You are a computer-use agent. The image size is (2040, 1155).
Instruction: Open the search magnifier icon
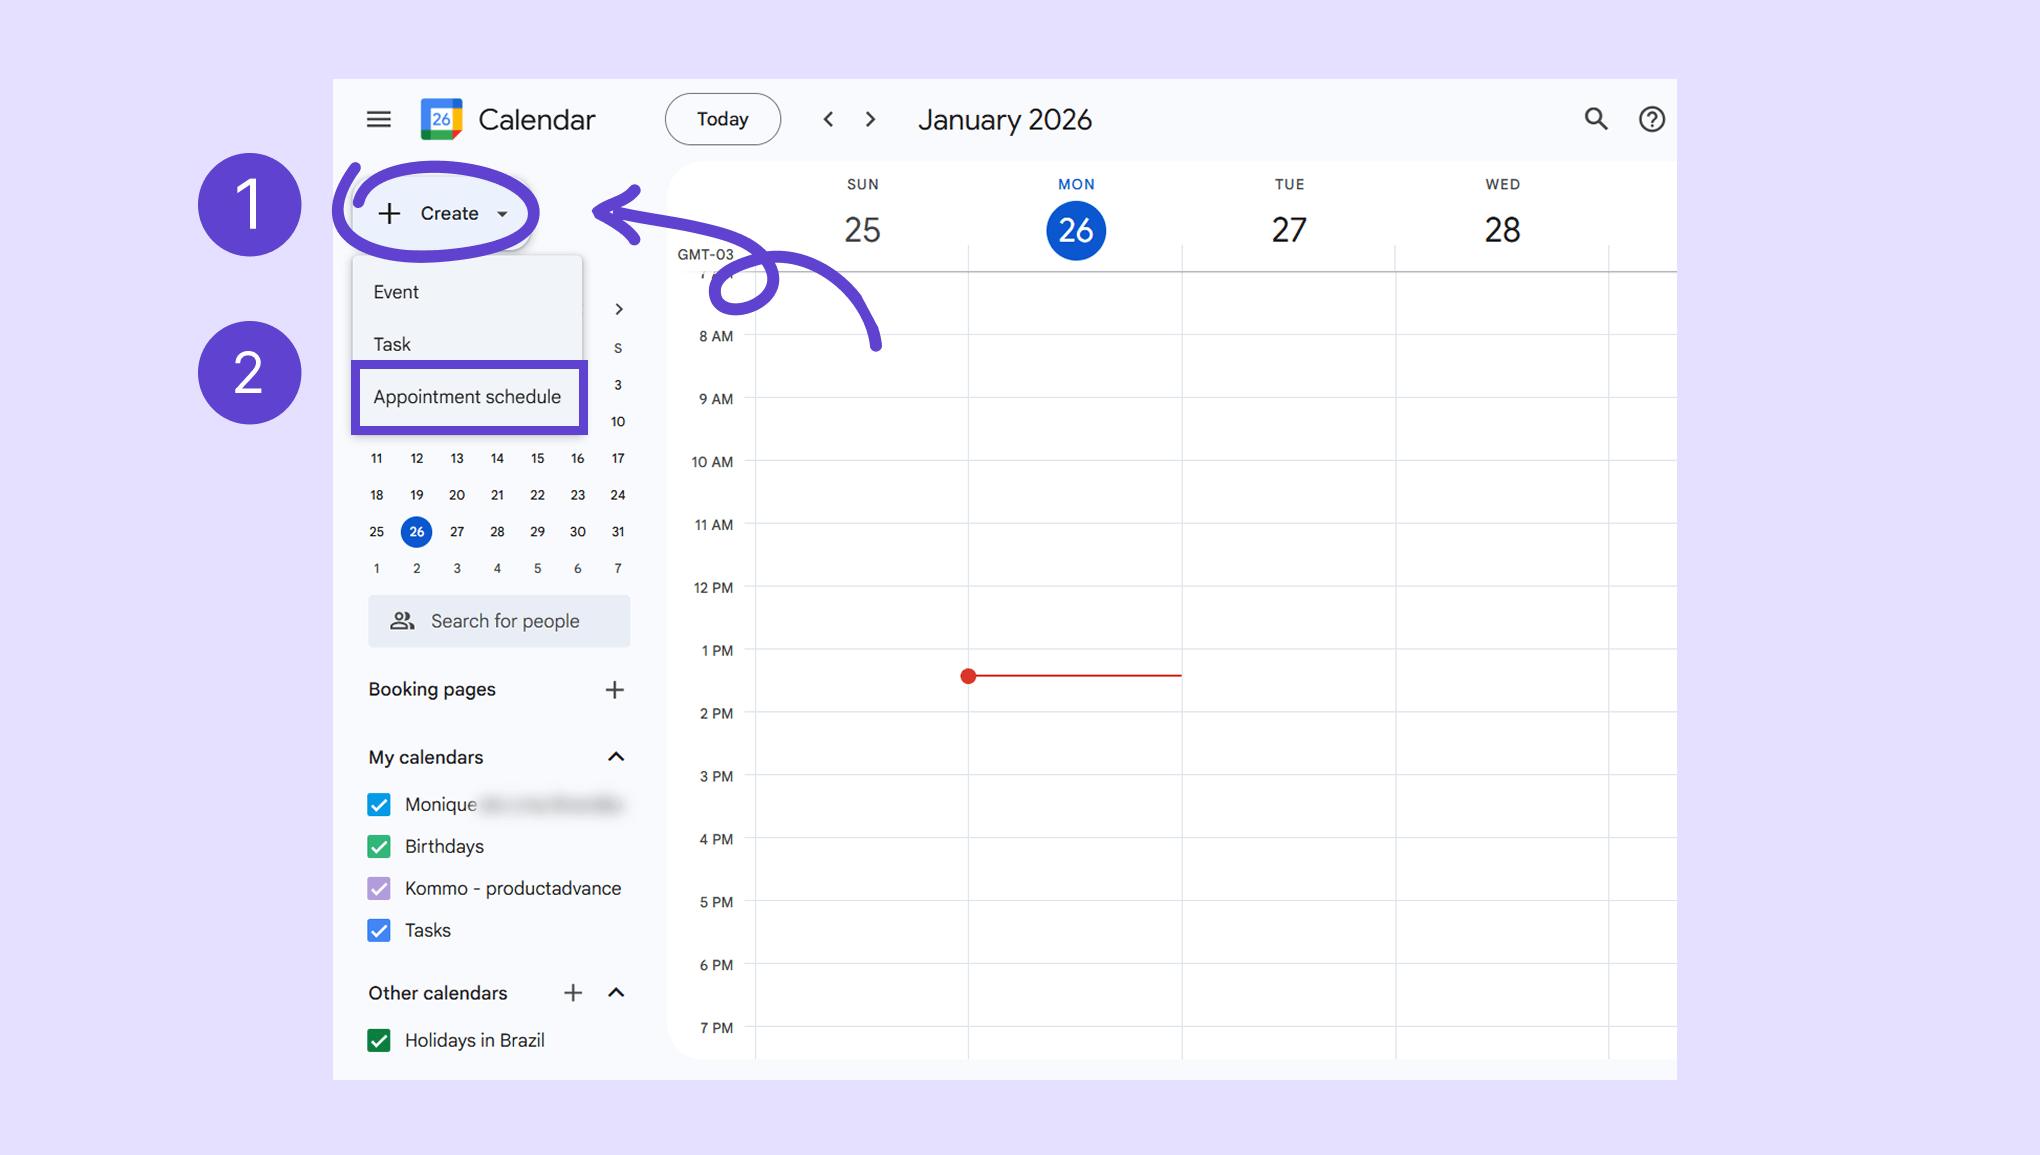(x=1595, y=119)
